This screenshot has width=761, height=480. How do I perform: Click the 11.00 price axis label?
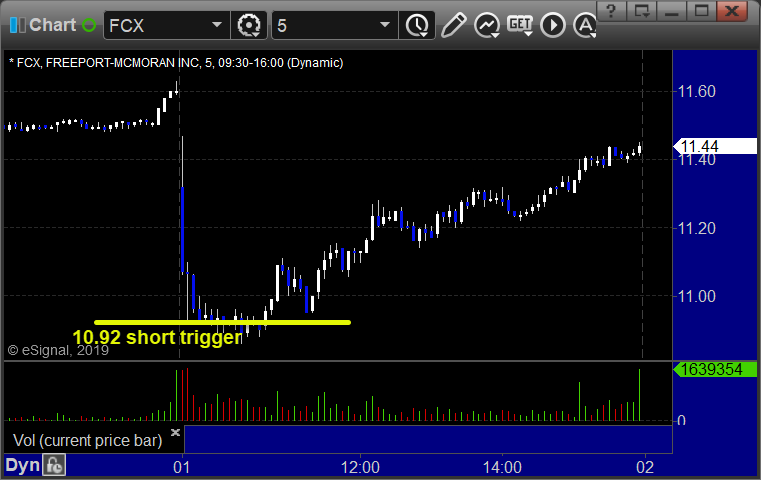696,296
